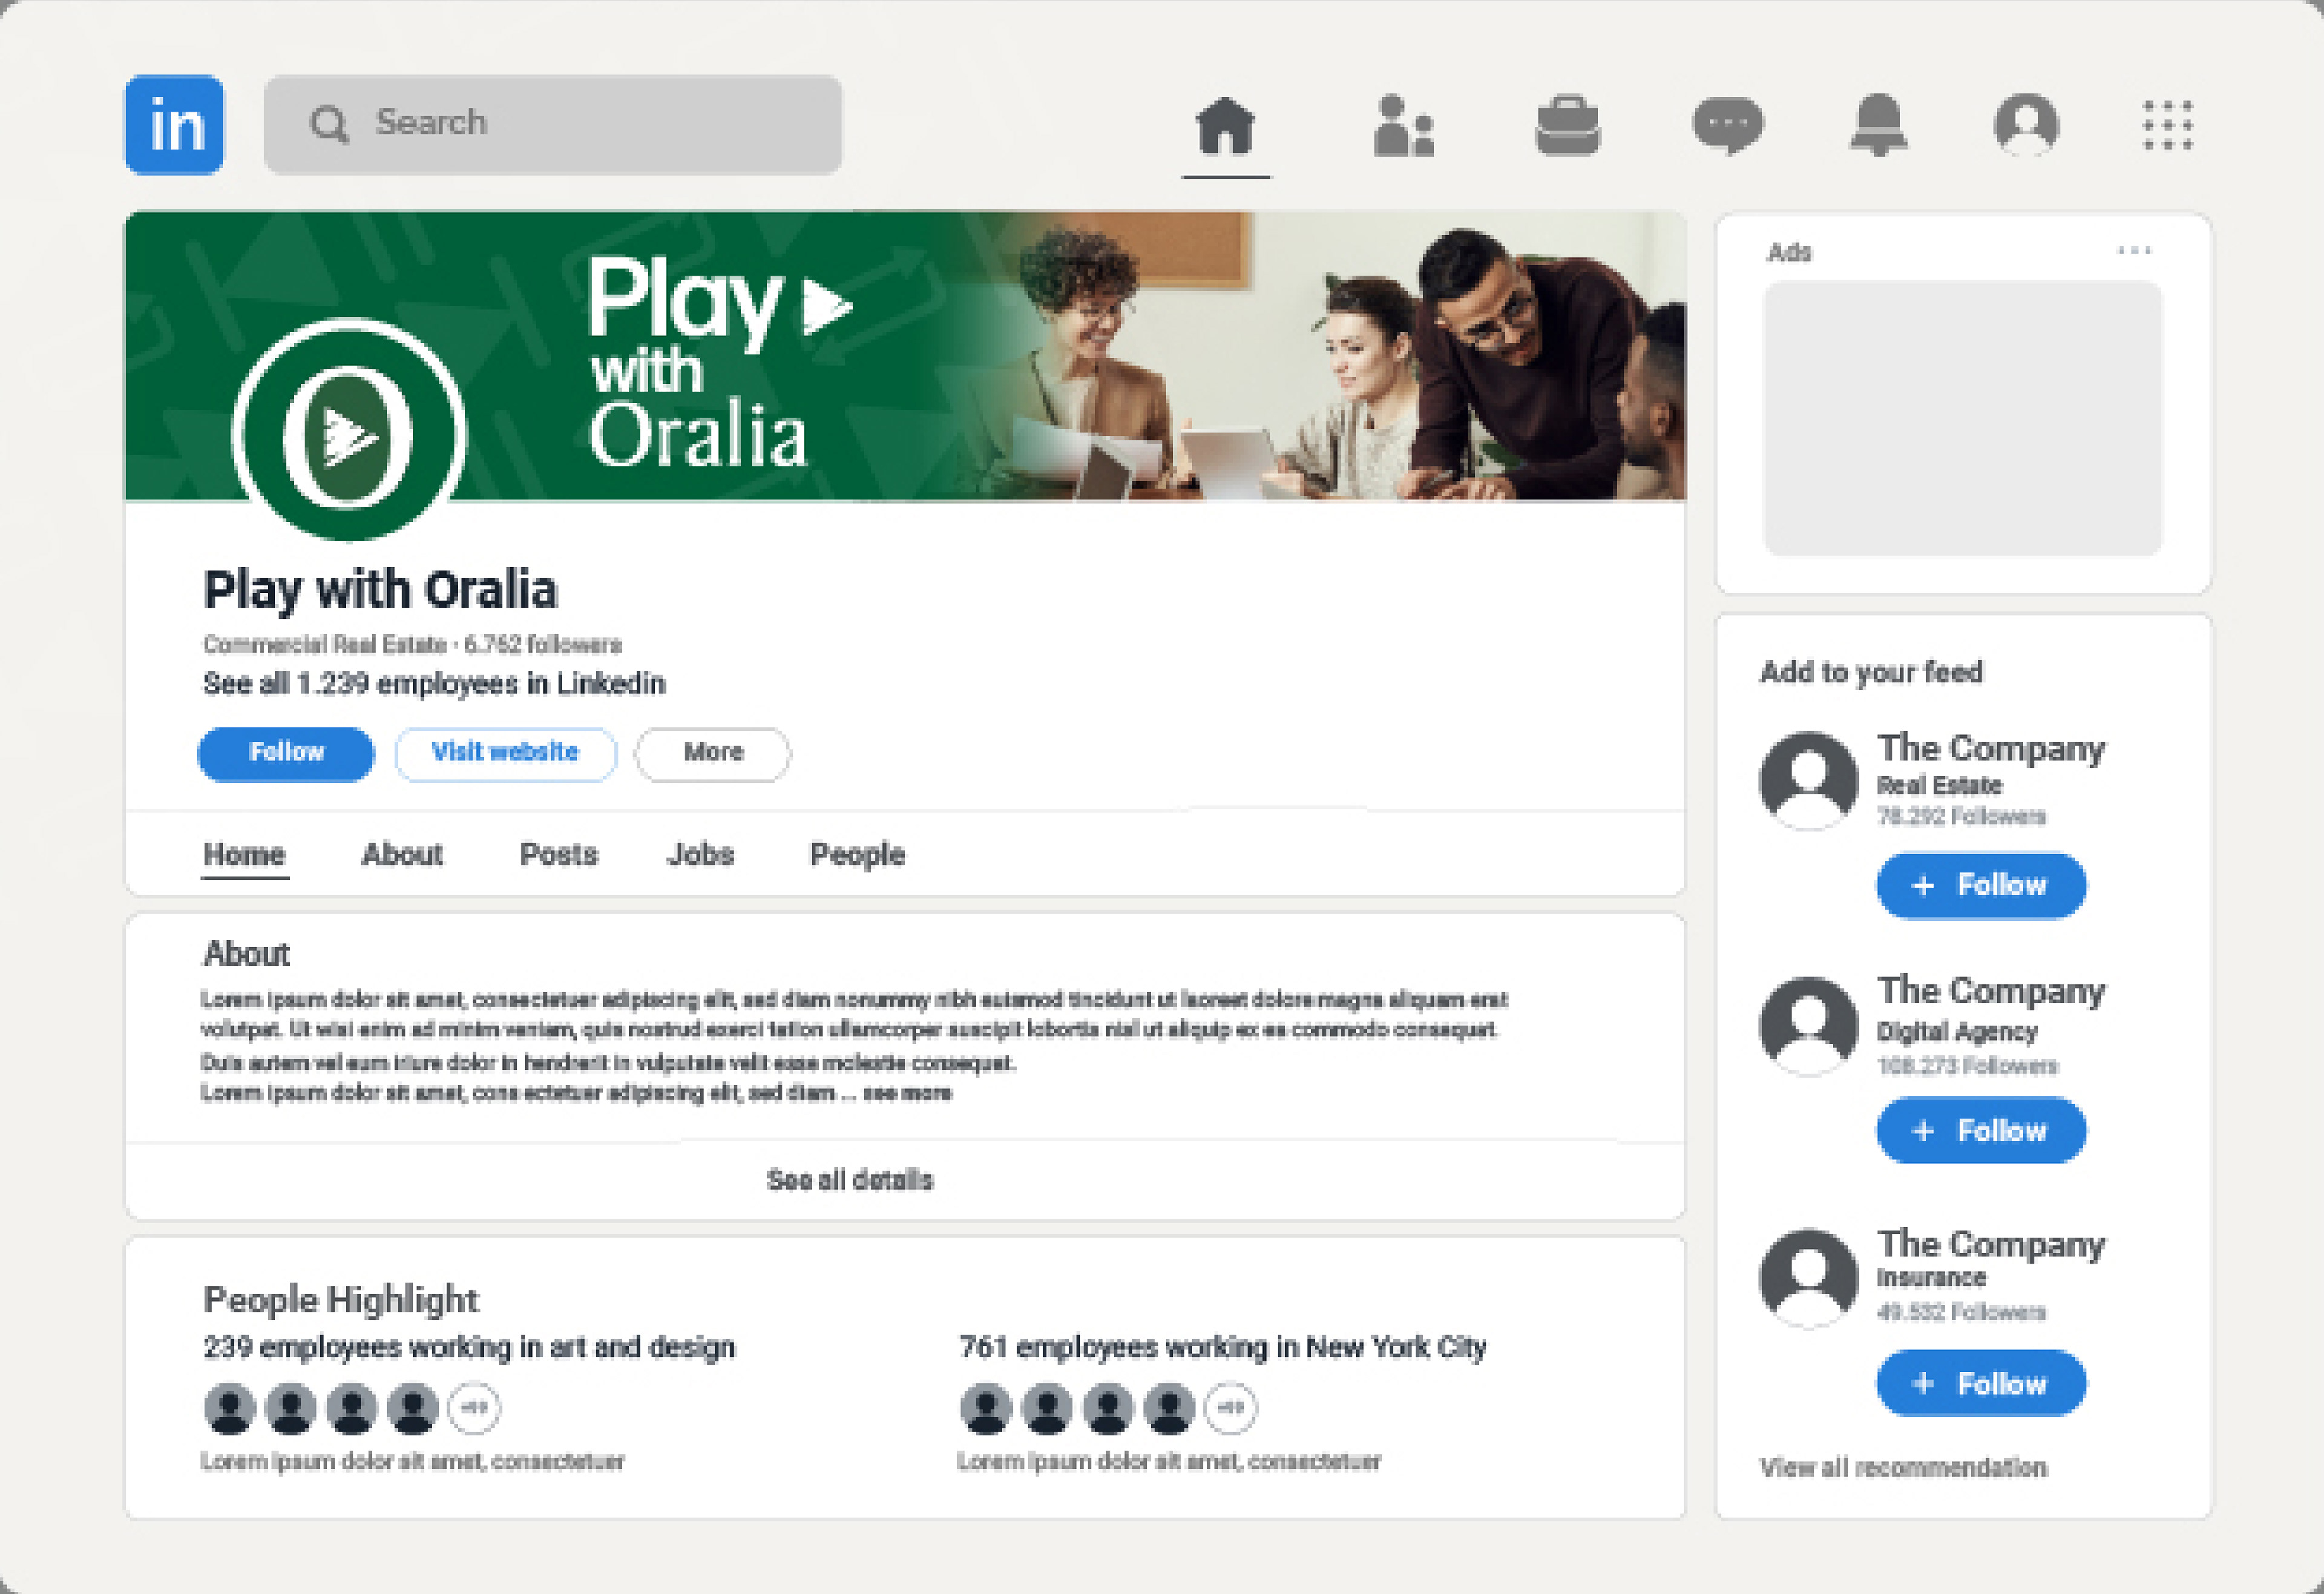Follow The Company Digital Agency
The image size is (2324, 1594).
[x=1981, y=1130]
